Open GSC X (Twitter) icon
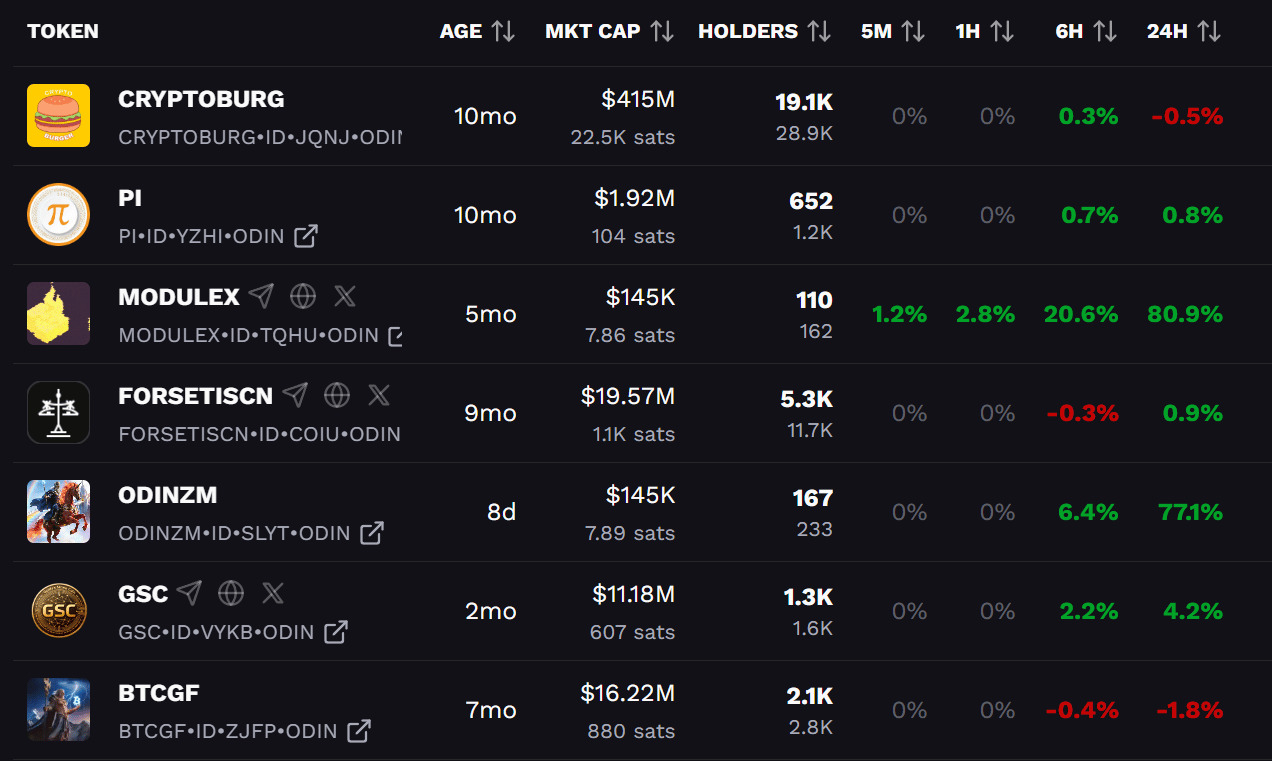1272x761 pixels. (273, 593)
